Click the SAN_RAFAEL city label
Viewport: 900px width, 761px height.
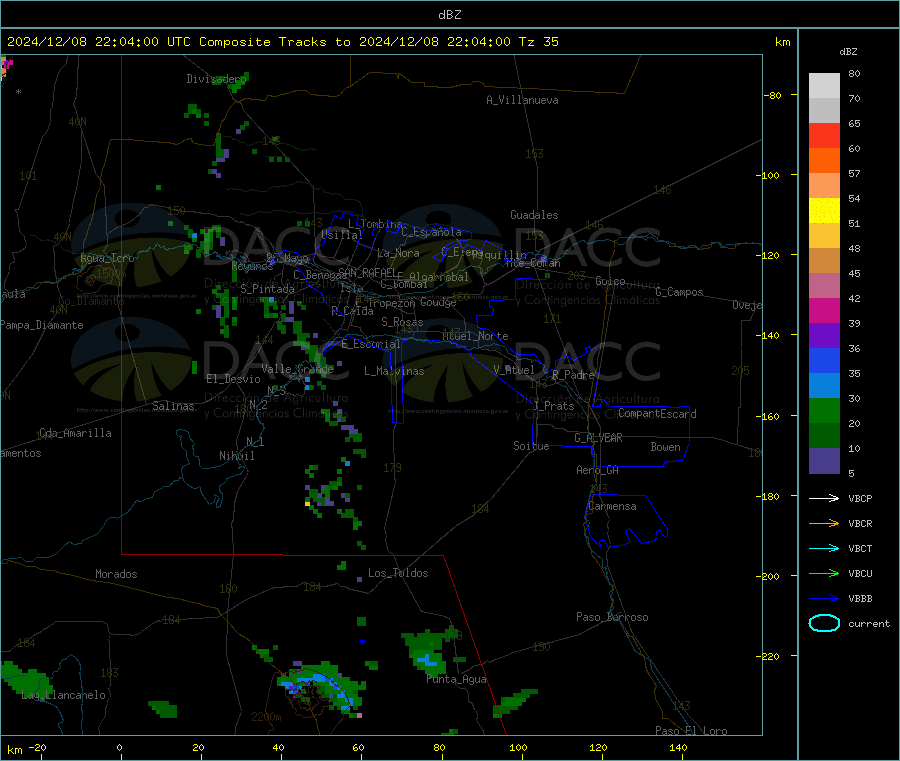click(367, 272)
